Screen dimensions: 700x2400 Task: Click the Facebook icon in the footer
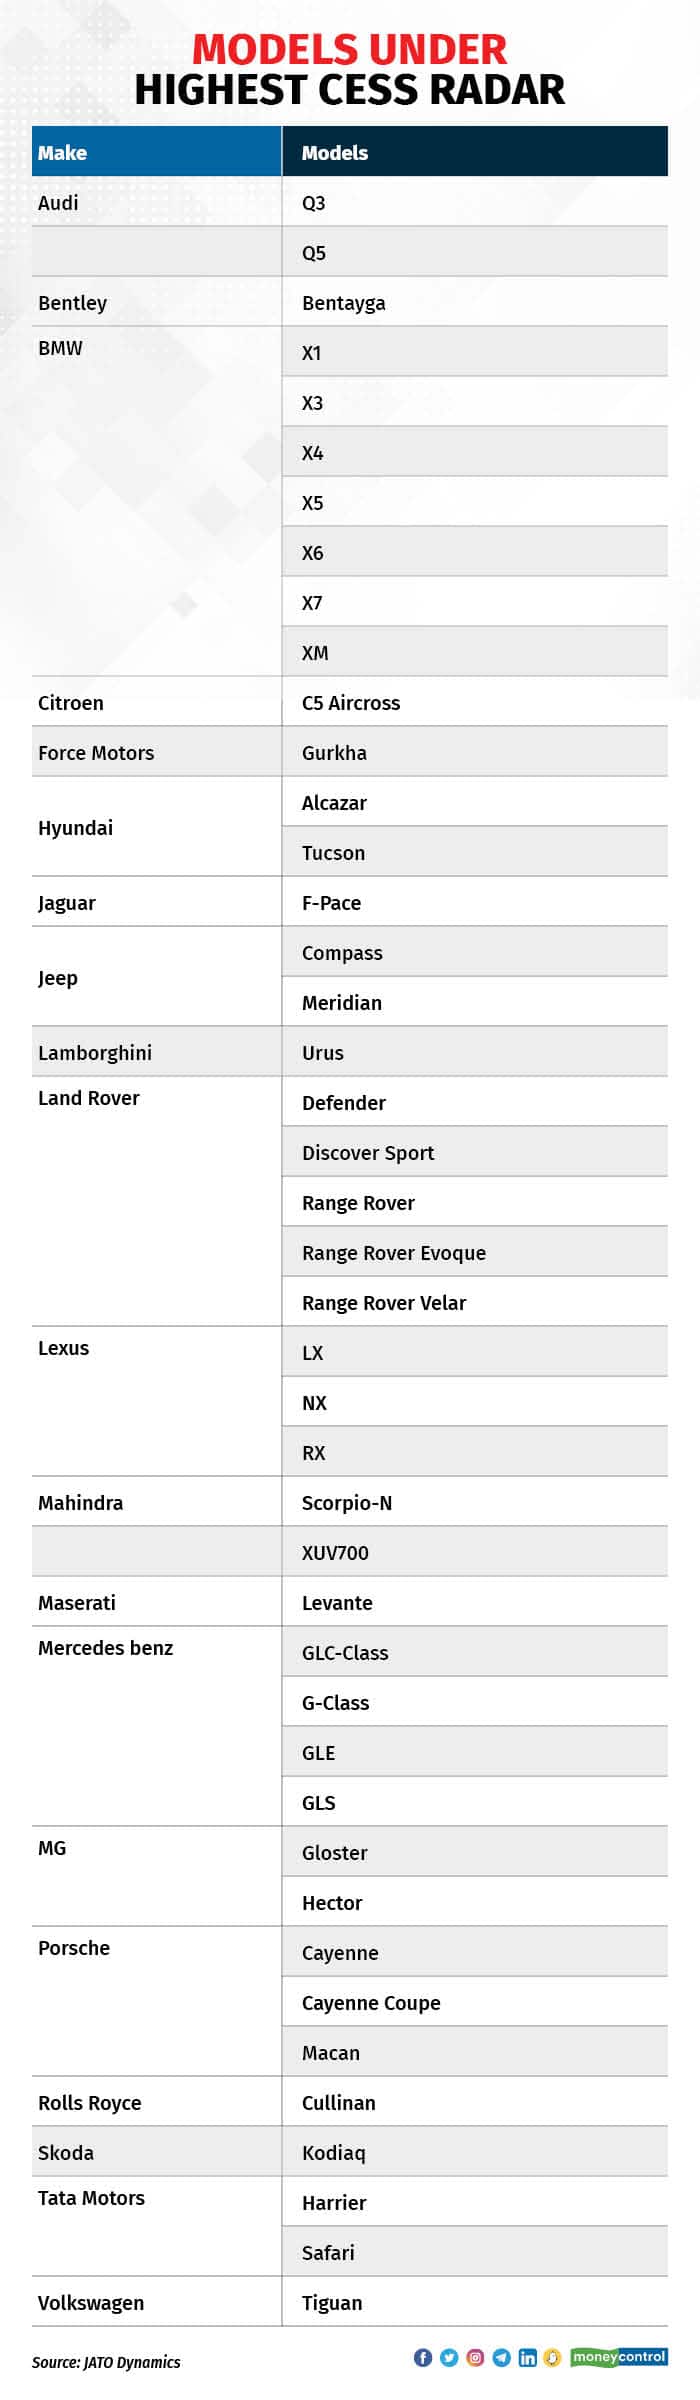click(423, 2357)
